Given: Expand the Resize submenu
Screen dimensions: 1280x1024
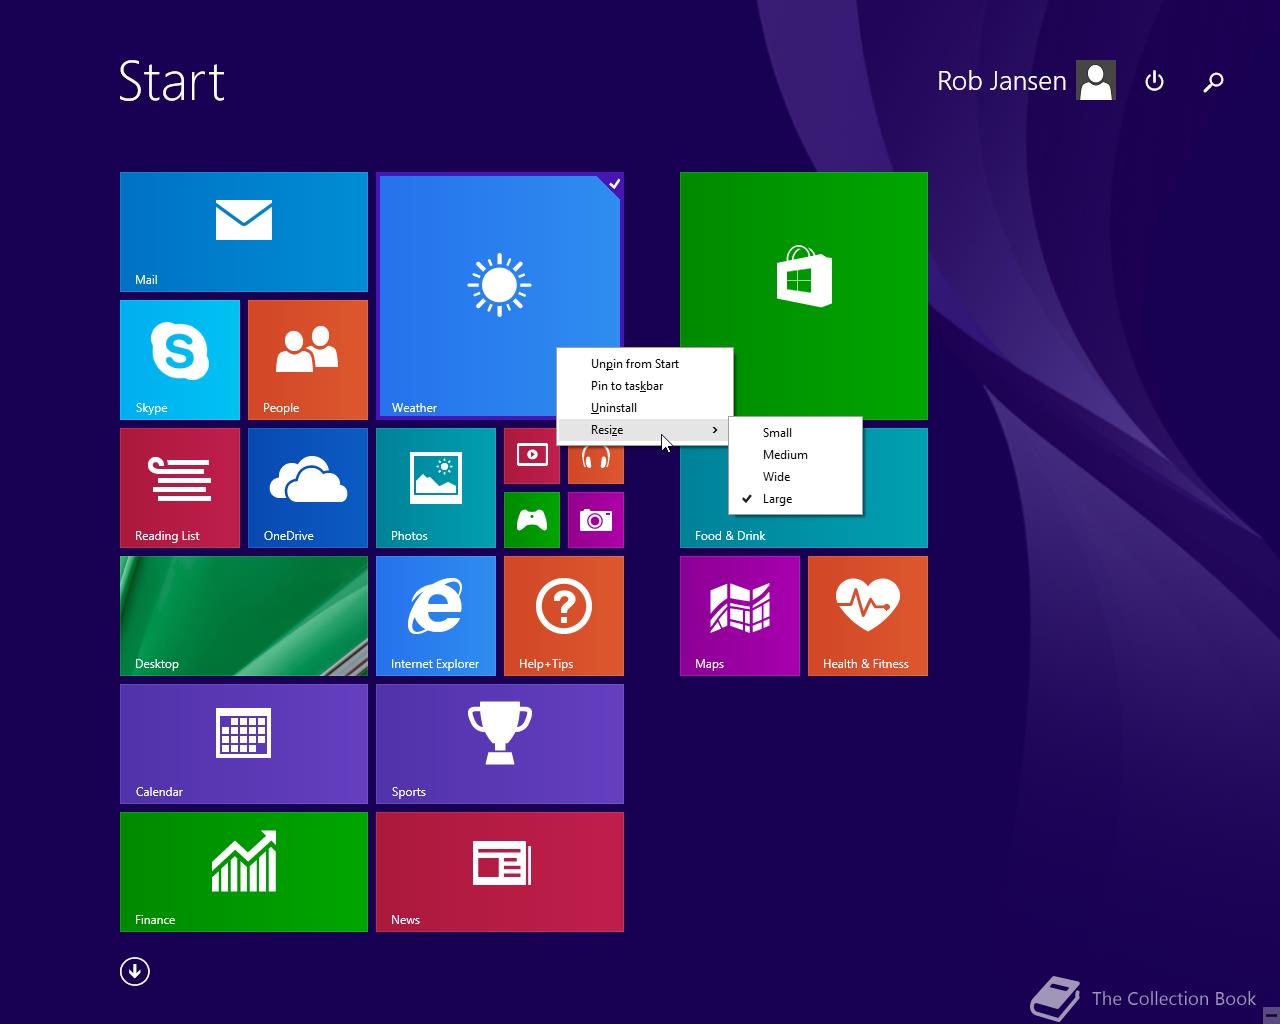Looking at the screenshot, I should click(x=645, y=430).
